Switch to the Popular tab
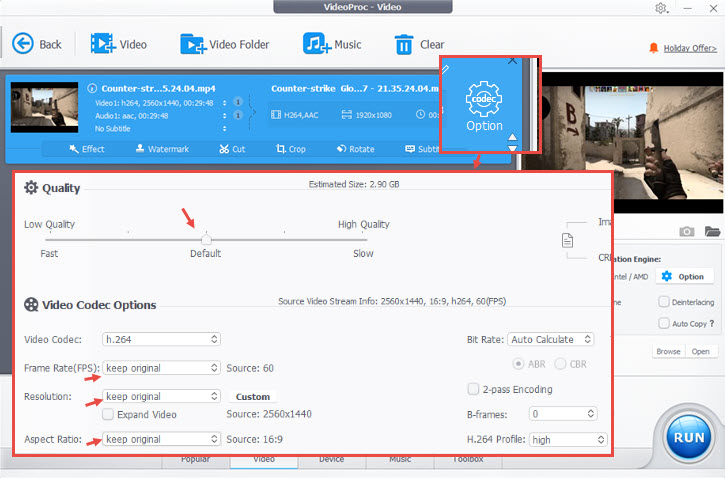This screenshot has height=478, width=725. pyautogui.click(x=196, y=461)
